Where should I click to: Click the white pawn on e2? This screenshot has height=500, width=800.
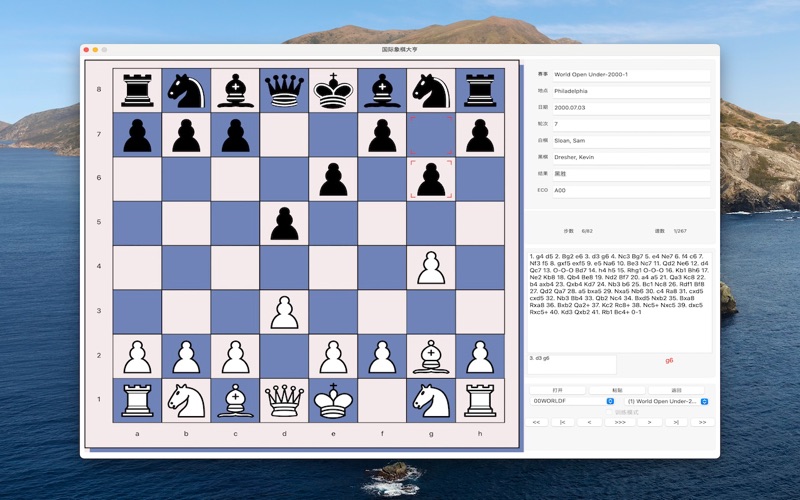click(x=333, y=357)
